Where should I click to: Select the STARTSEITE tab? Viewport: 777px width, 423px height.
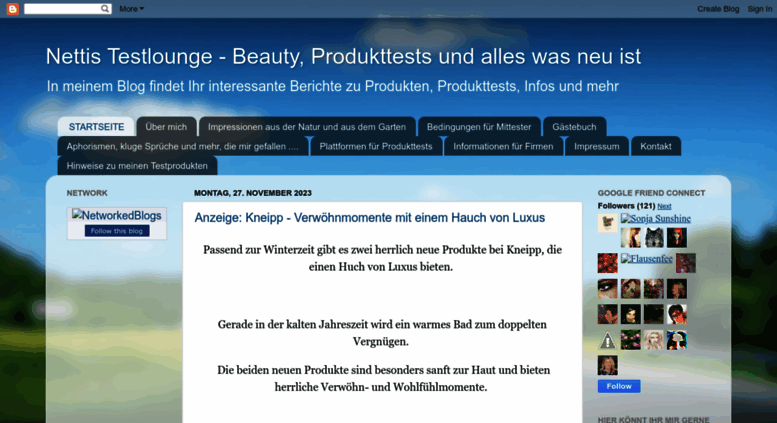click(96, 127)
